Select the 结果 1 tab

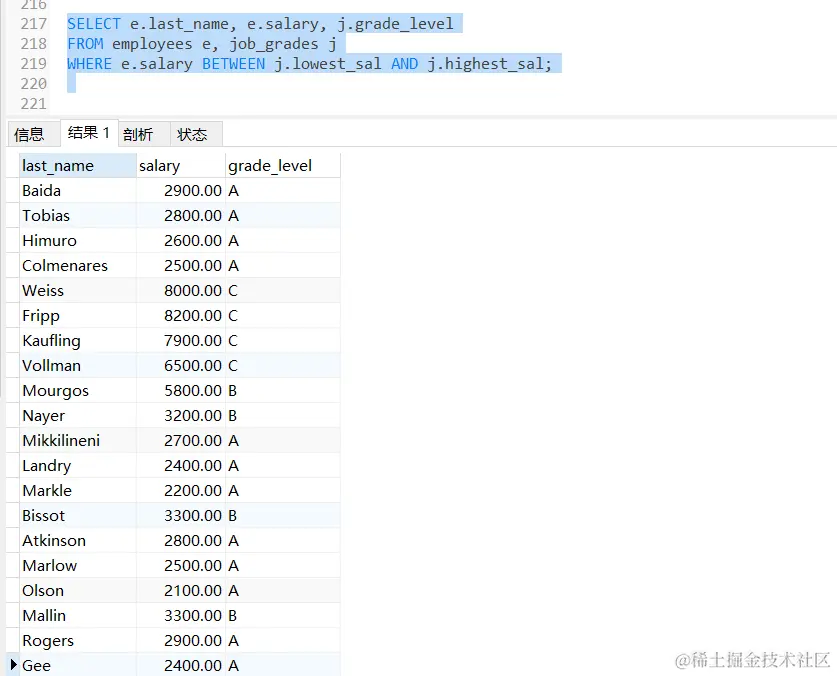pyautogui.click(x=89, y=132)
